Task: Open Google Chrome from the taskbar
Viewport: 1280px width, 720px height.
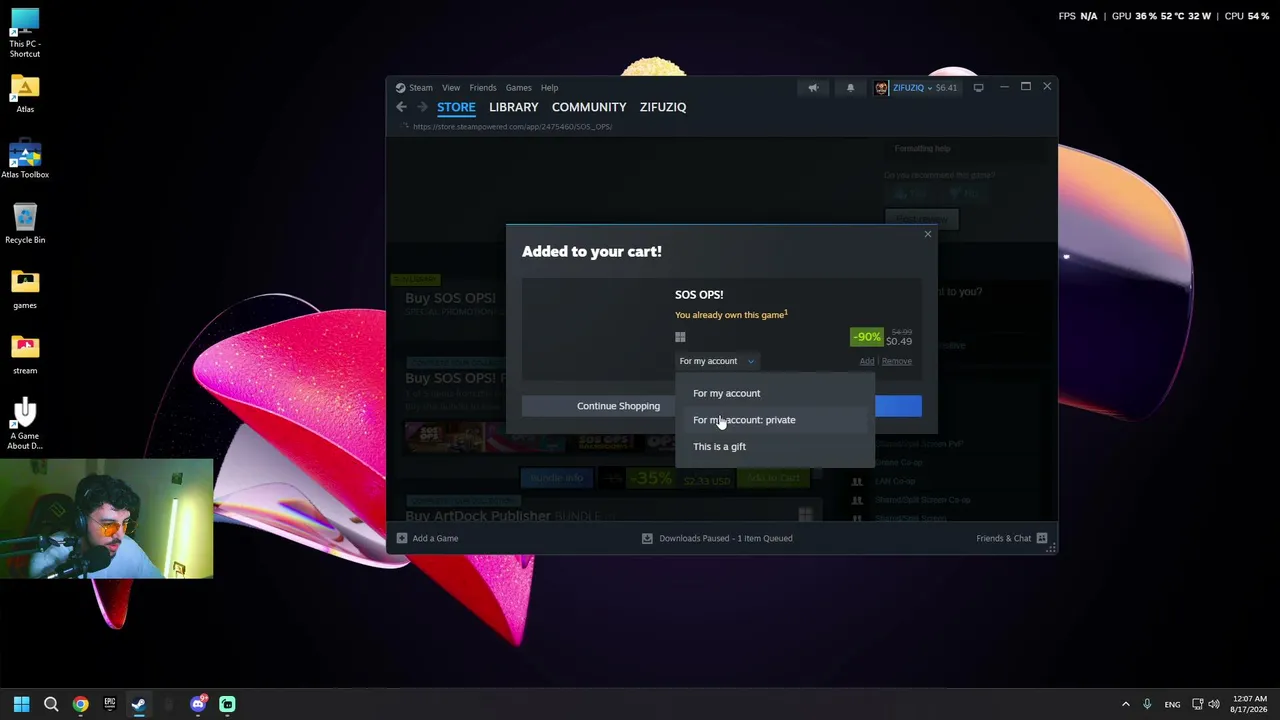Action: (80, 704)
